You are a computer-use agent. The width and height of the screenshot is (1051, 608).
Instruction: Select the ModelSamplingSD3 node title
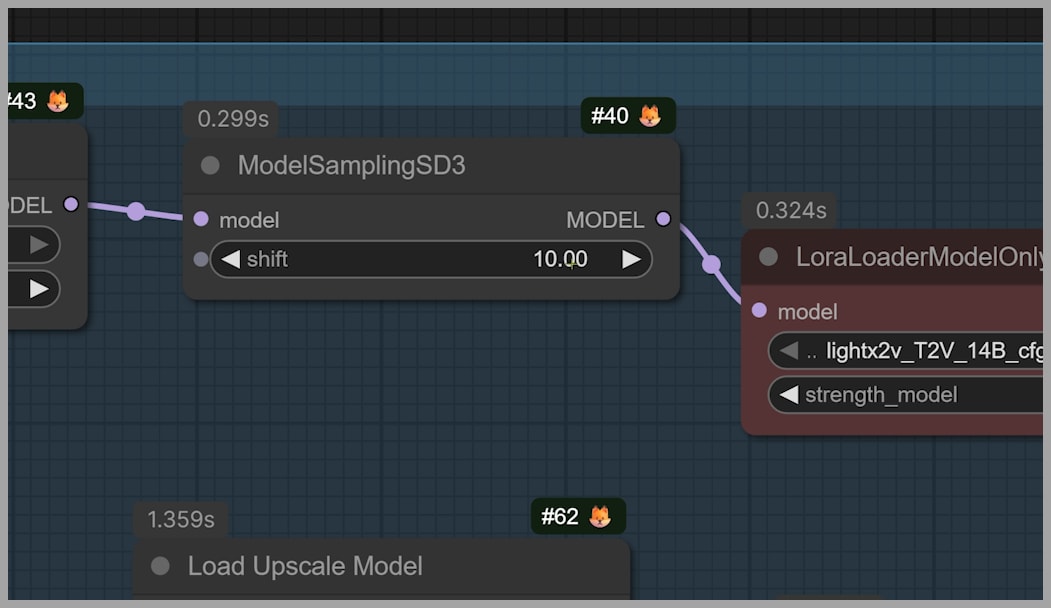pos(351,166)
